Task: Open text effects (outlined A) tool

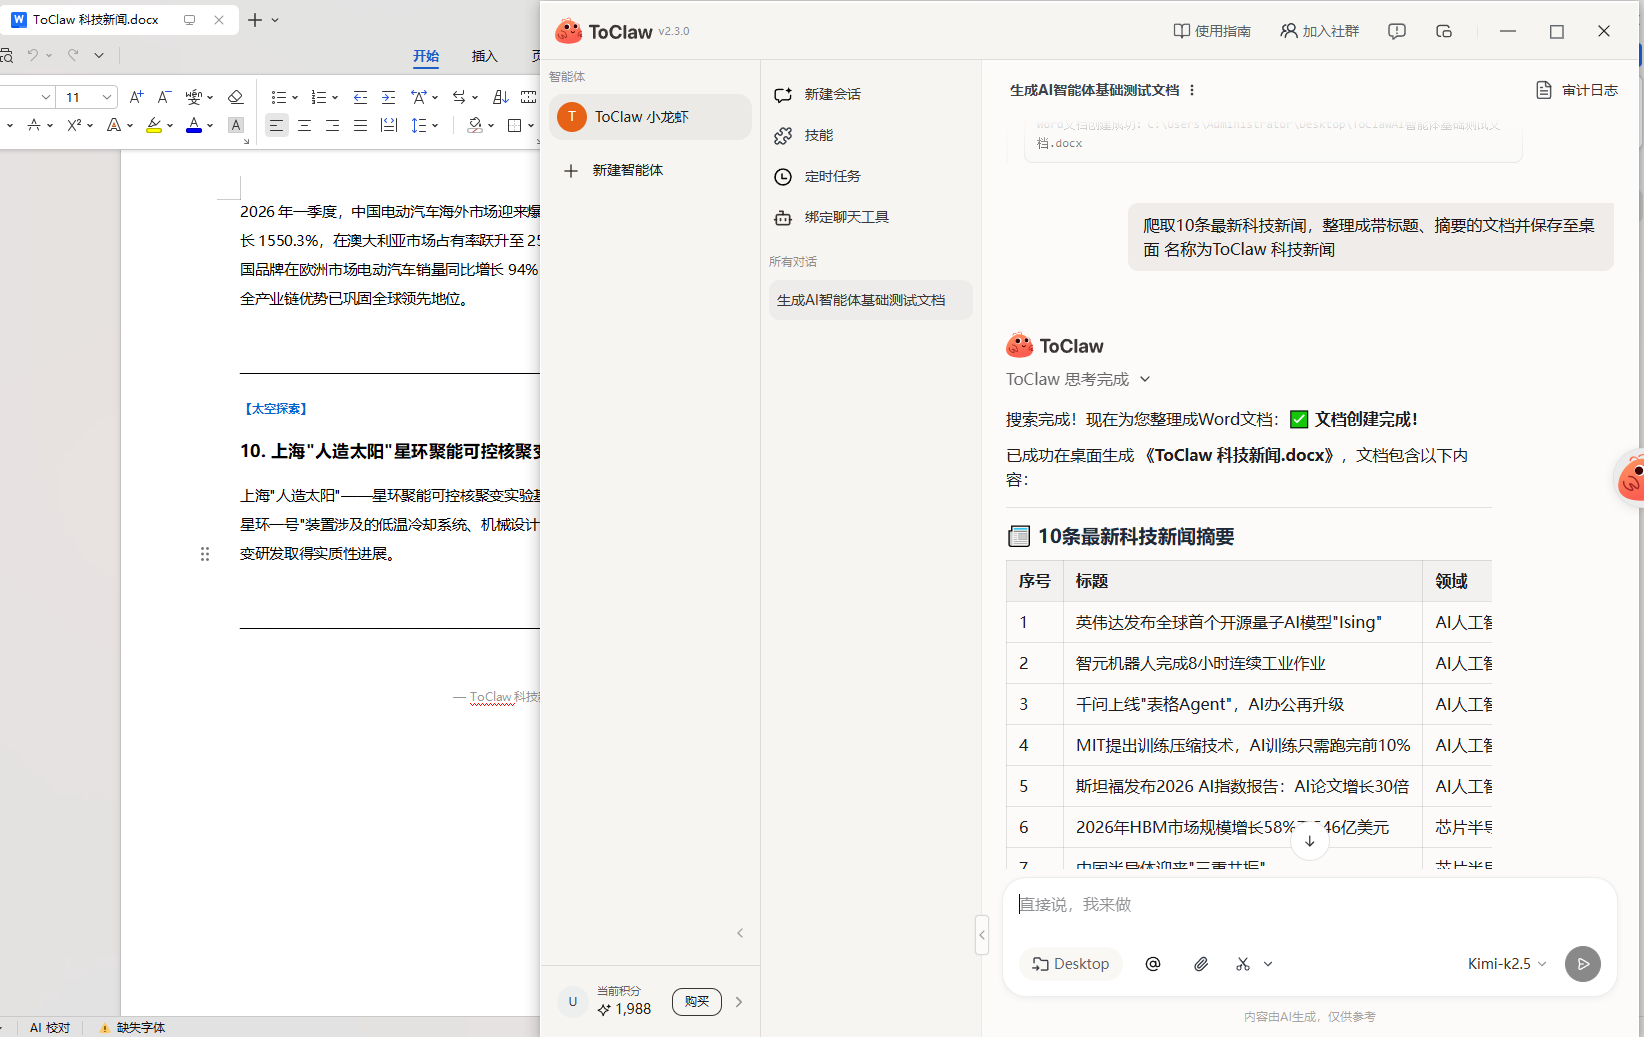Action: [114, 125]
